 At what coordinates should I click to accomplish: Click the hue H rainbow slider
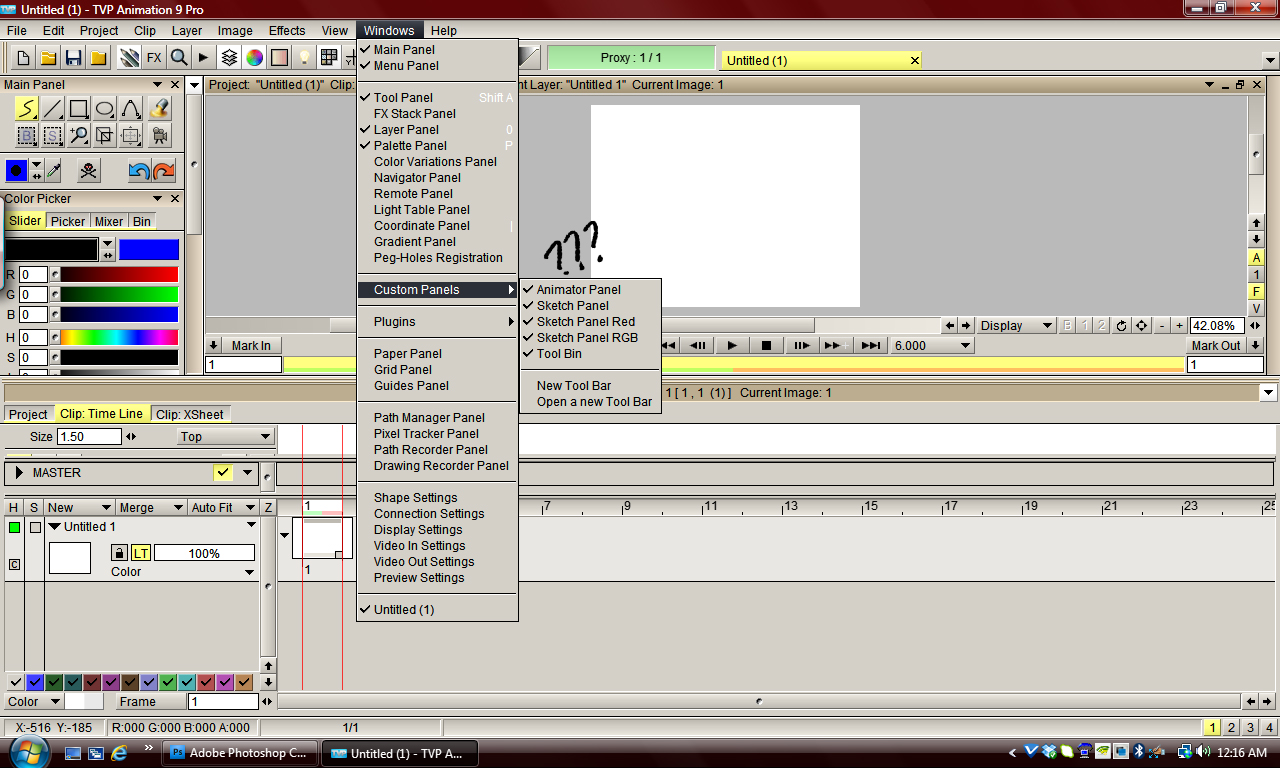[x=119, y=337]
